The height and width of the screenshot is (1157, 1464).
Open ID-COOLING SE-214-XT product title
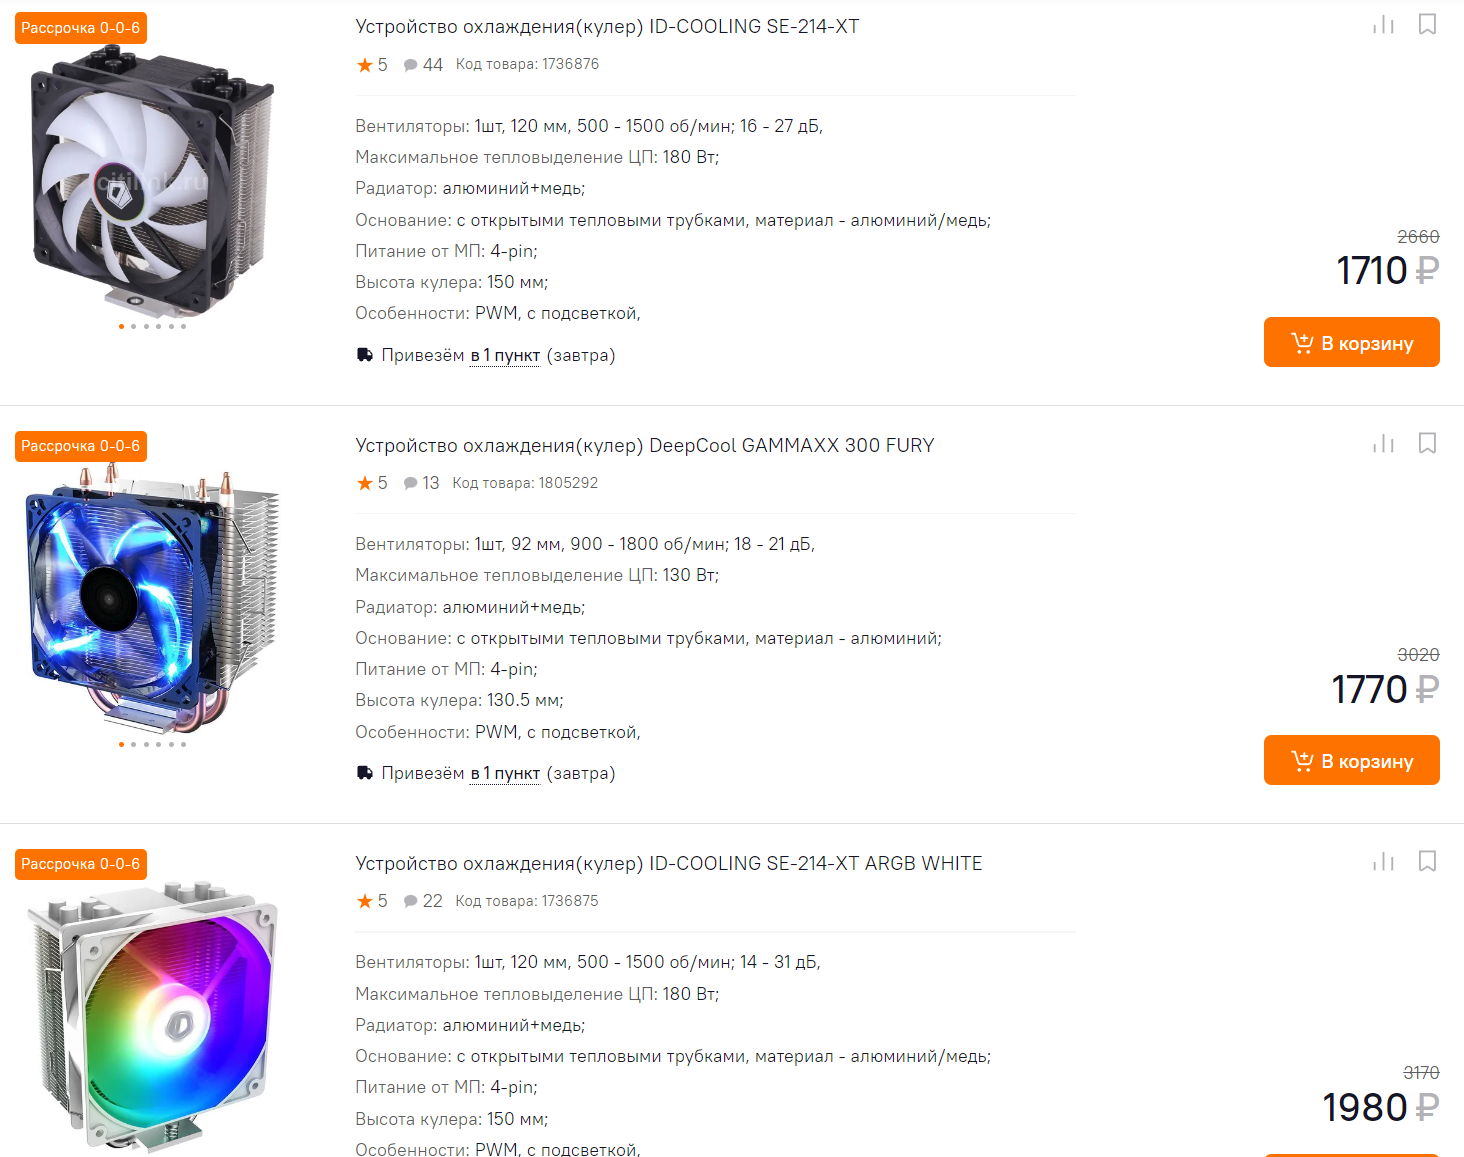tap(607, 27)
